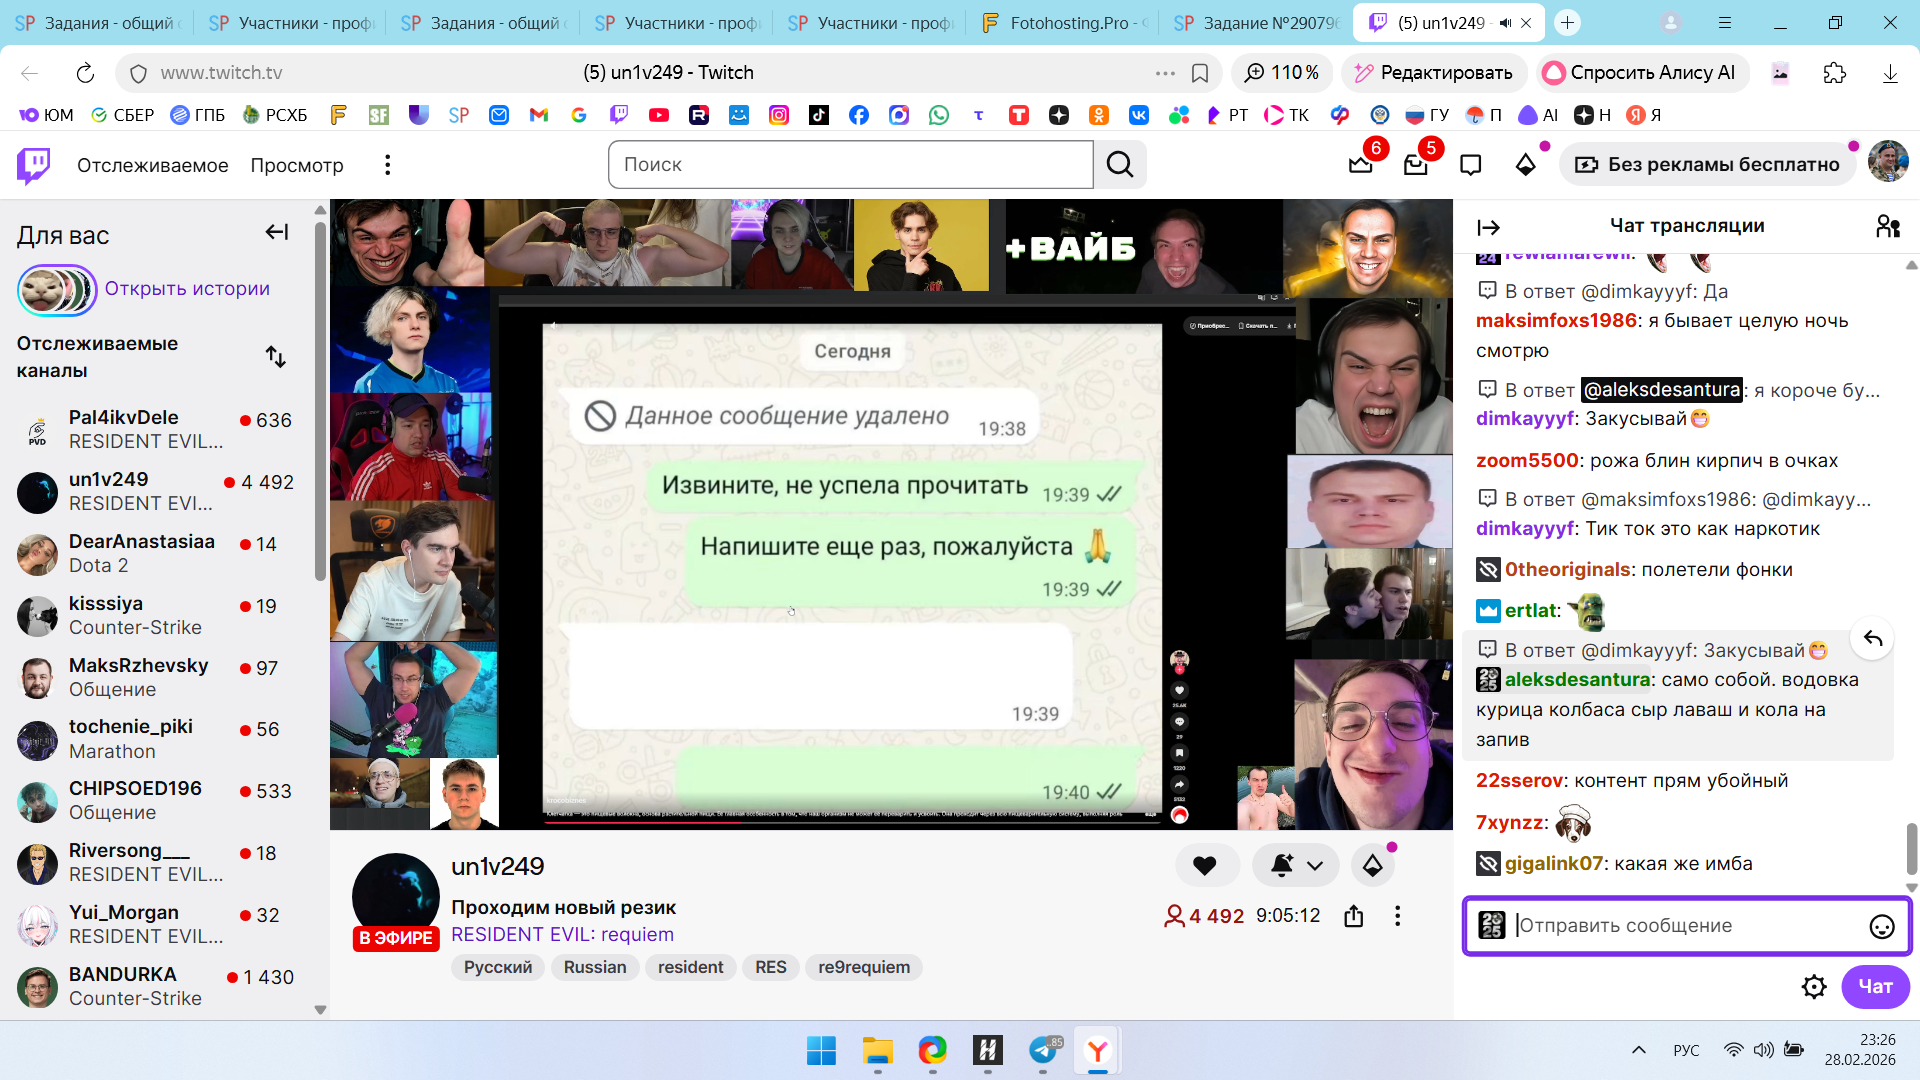Collapse the For You sidebar

tap(276, 232)
